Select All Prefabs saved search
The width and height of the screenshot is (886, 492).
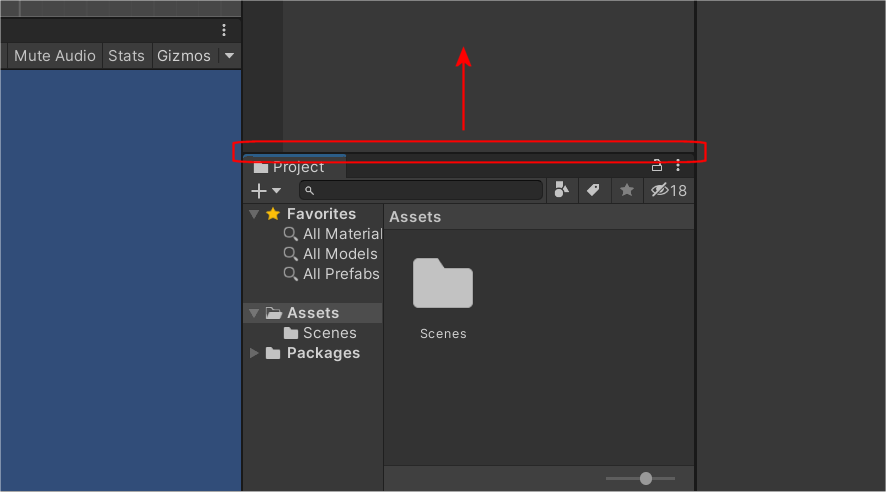[x=332, y=274]
